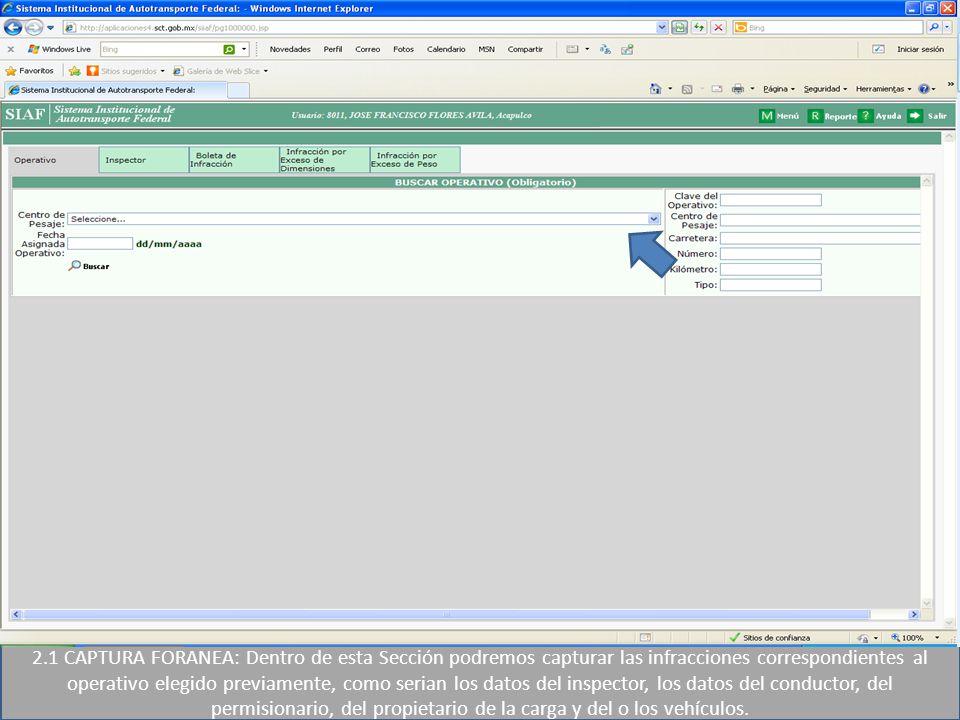Open Novedades in Windows Live toolbar

(290, 49)
